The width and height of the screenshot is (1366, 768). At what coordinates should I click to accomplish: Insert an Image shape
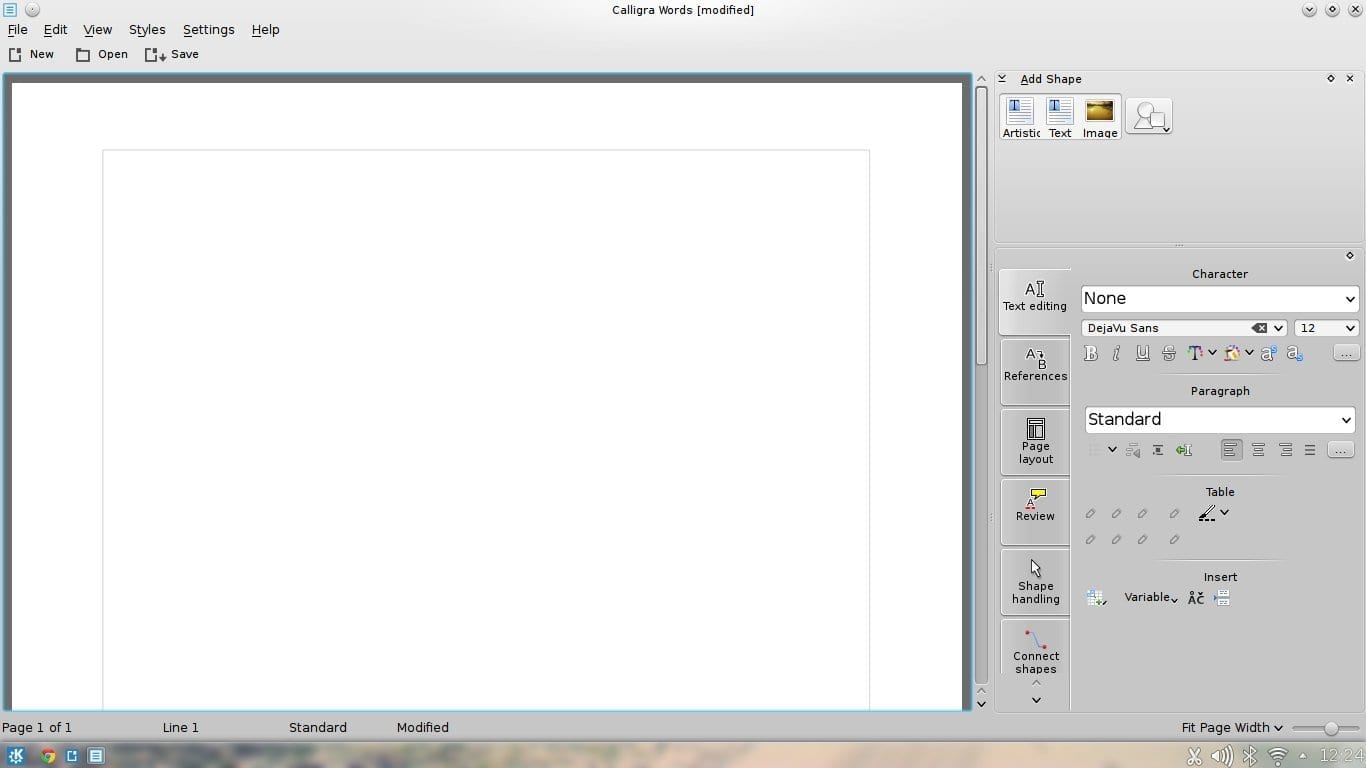[1099, 117]
